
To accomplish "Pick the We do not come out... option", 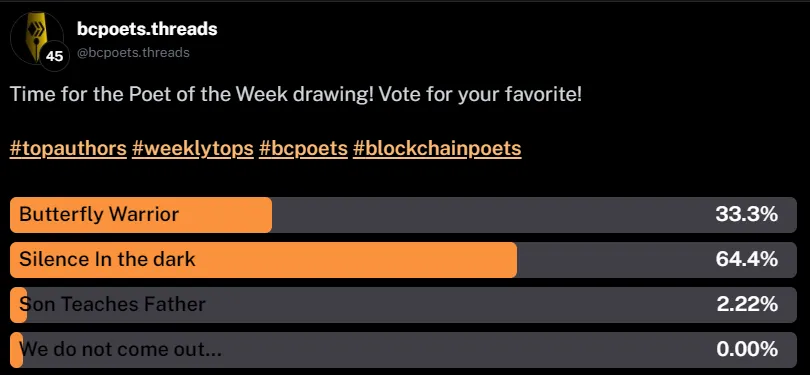I will click(403, 350).
